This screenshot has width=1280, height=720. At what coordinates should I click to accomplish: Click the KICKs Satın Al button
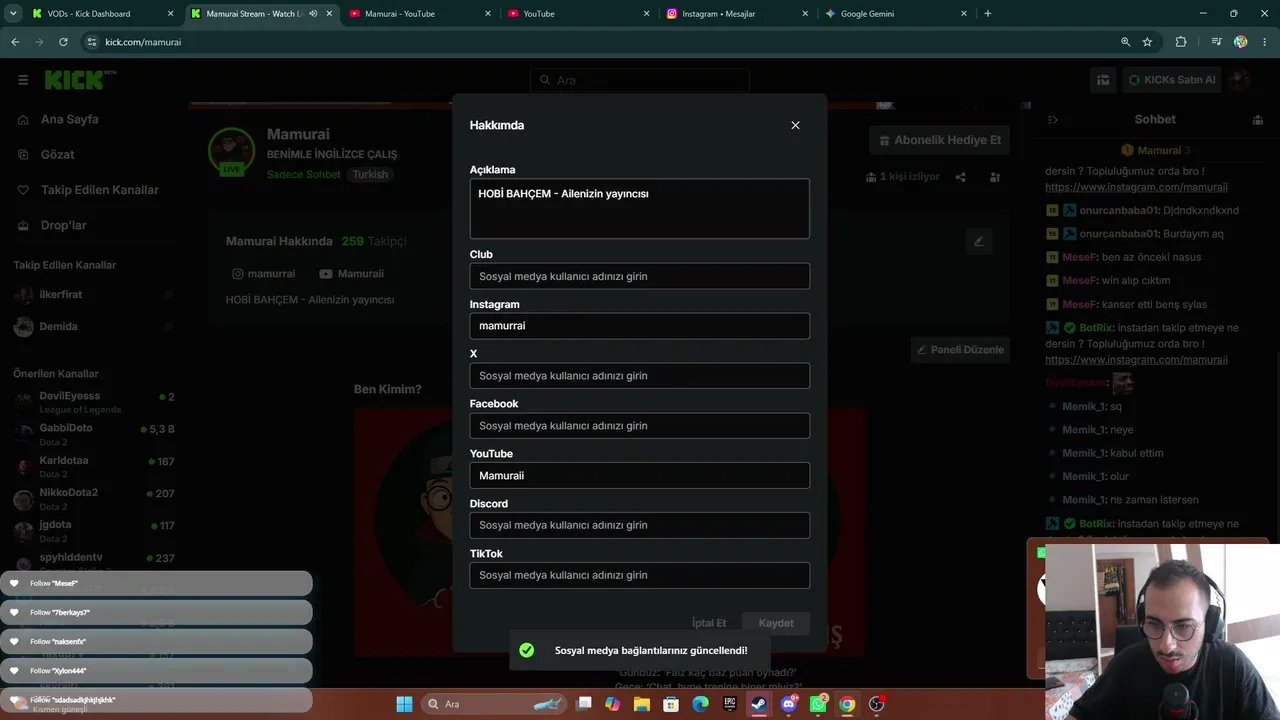[x=1172, y=80]
